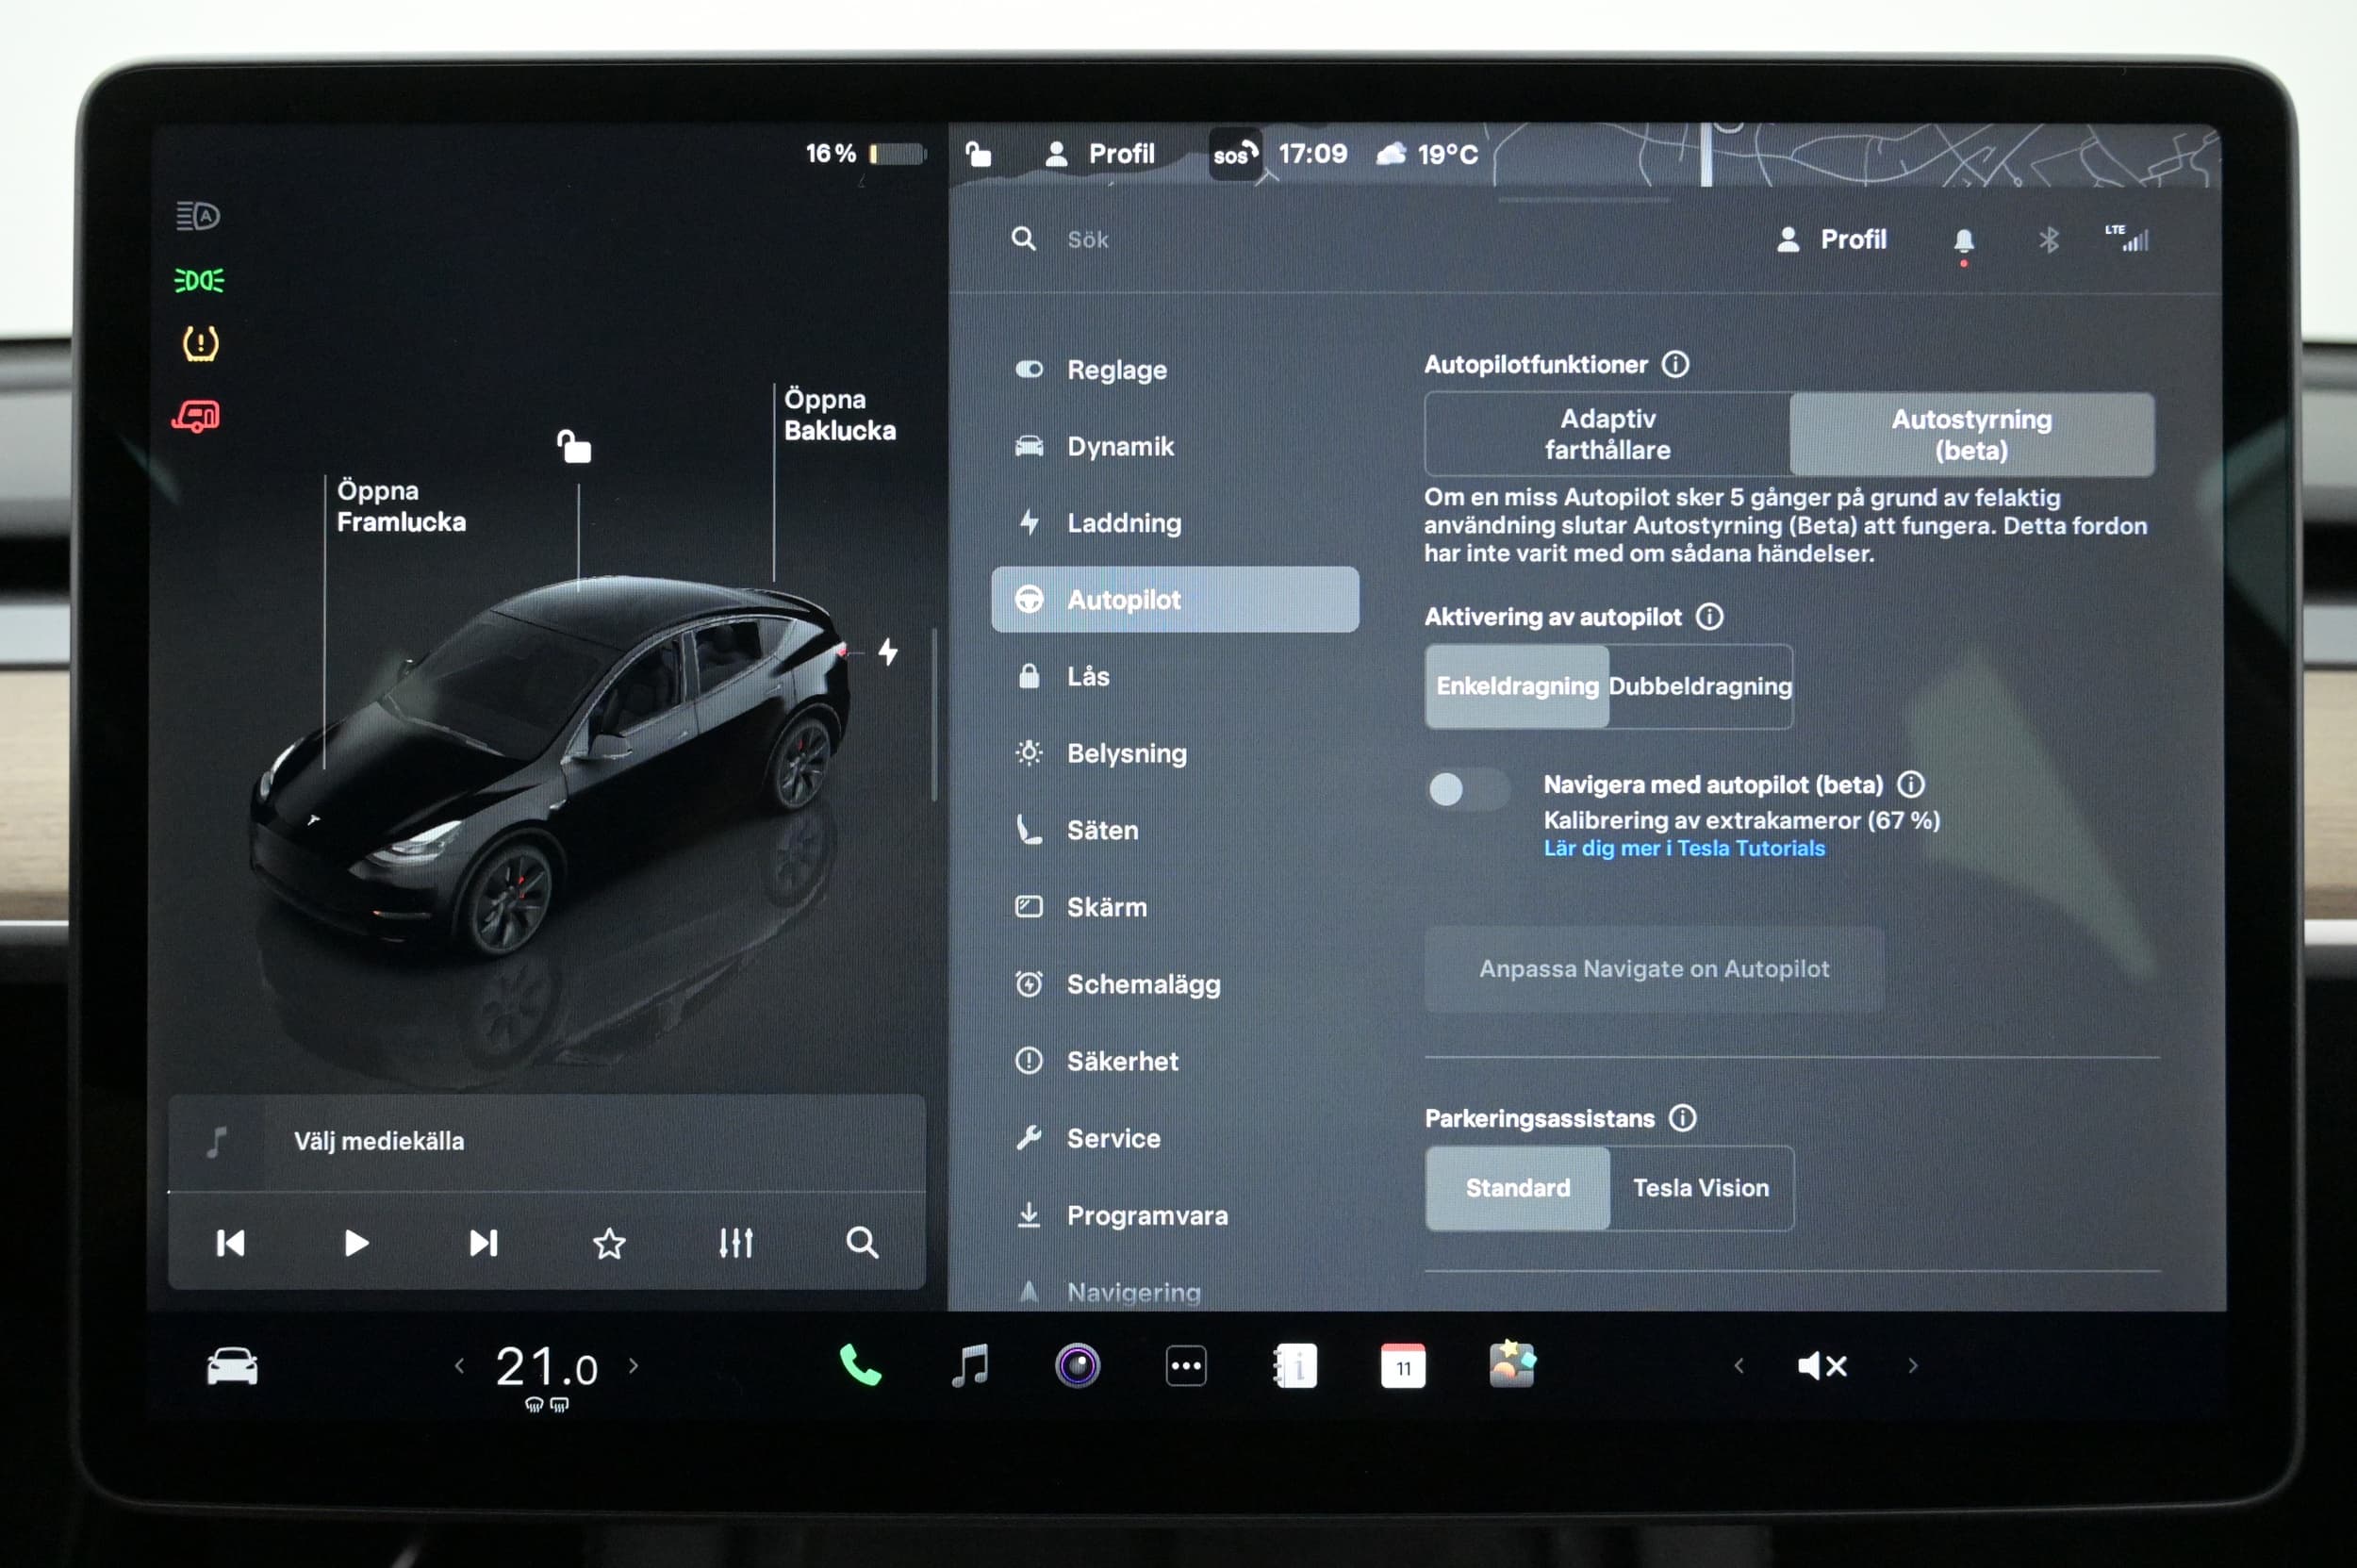
Task: Select Standard parking assistance
Action: point(1517,1188)
